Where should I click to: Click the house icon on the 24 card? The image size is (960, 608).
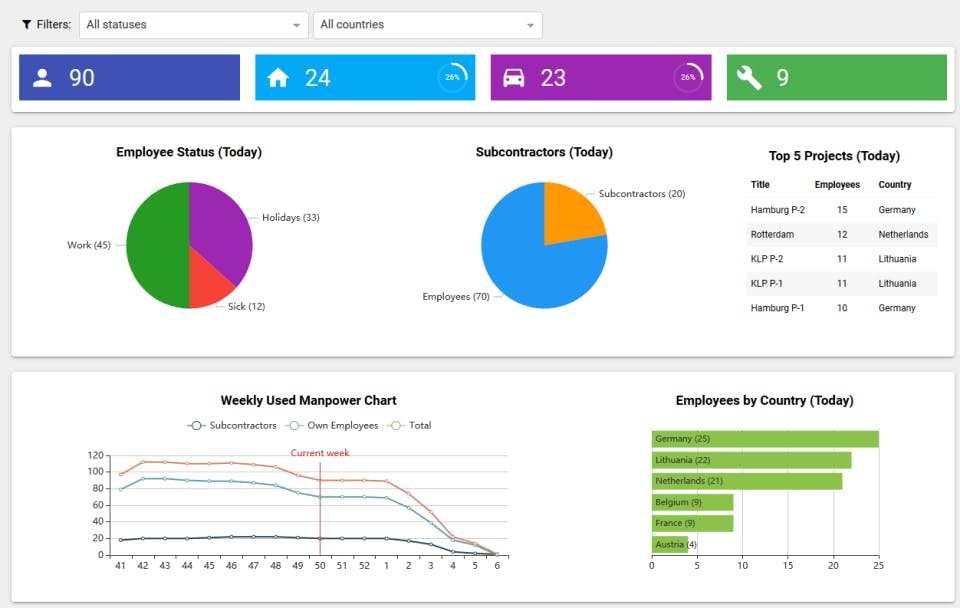(x=278, y=78)
